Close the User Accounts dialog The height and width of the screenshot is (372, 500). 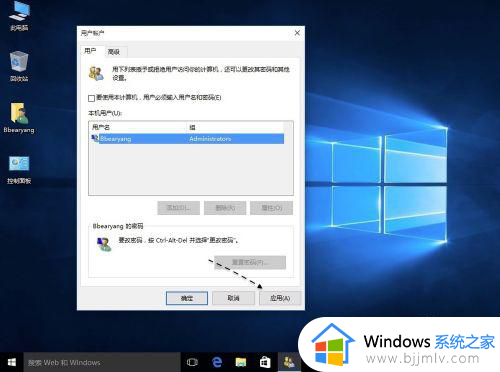(x=297, y=33)
